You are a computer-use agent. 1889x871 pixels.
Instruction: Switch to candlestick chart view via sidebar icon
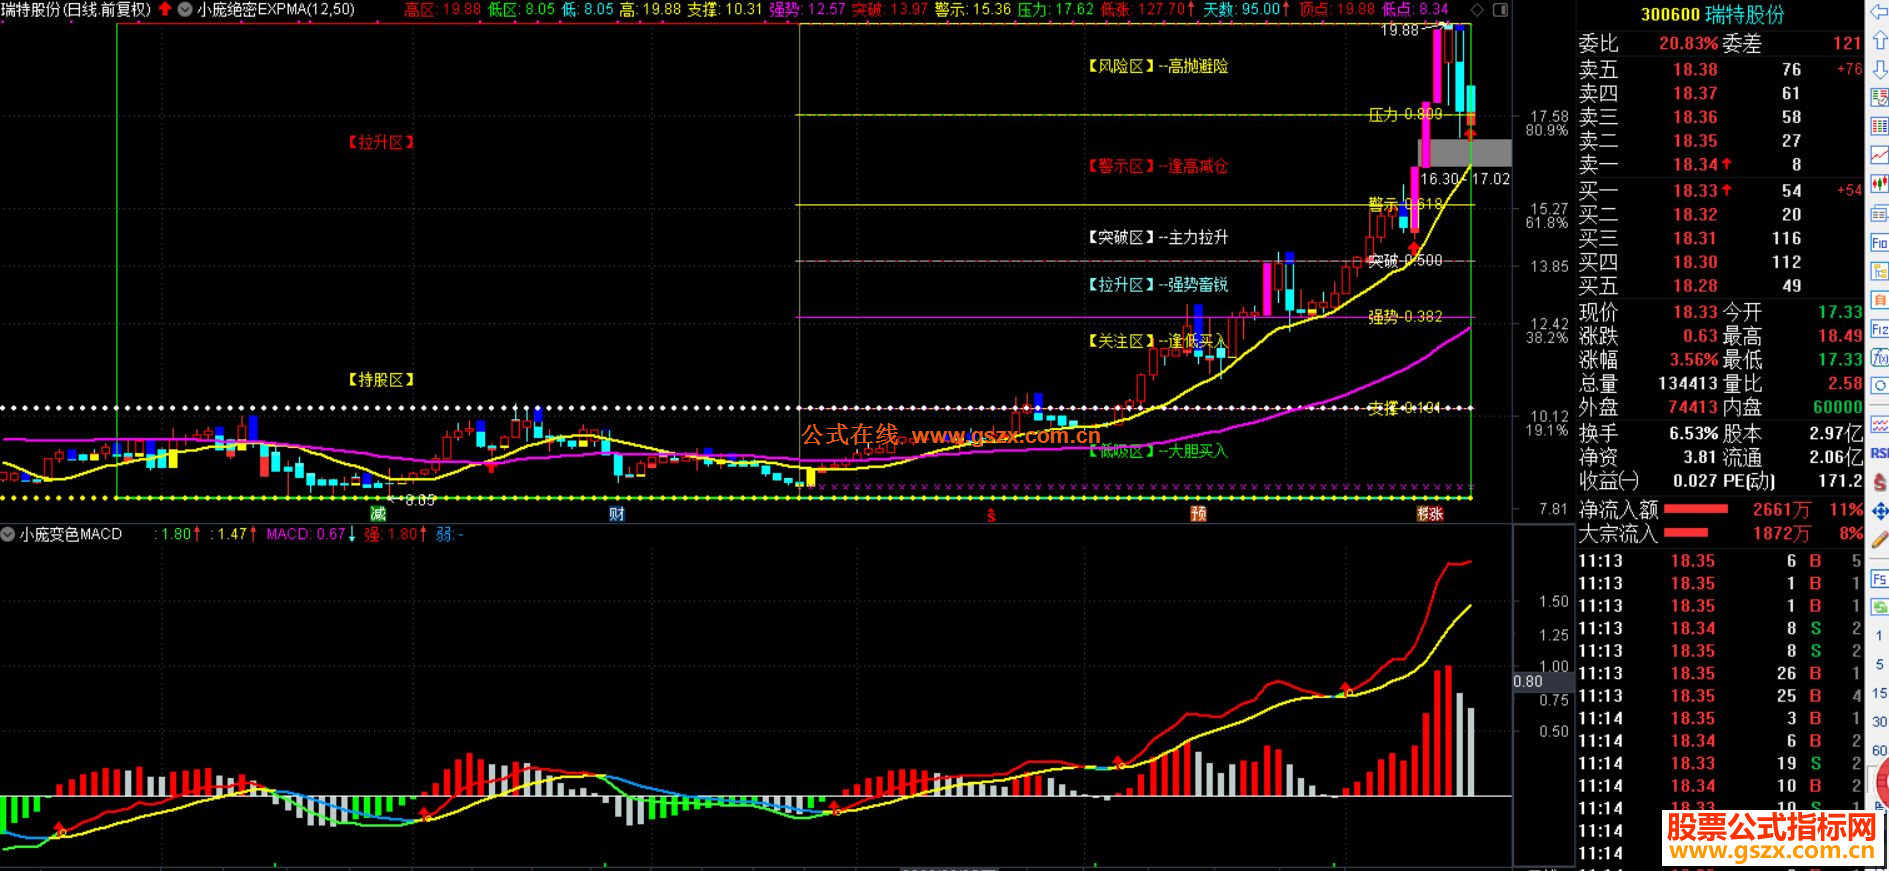point(1879,184)
